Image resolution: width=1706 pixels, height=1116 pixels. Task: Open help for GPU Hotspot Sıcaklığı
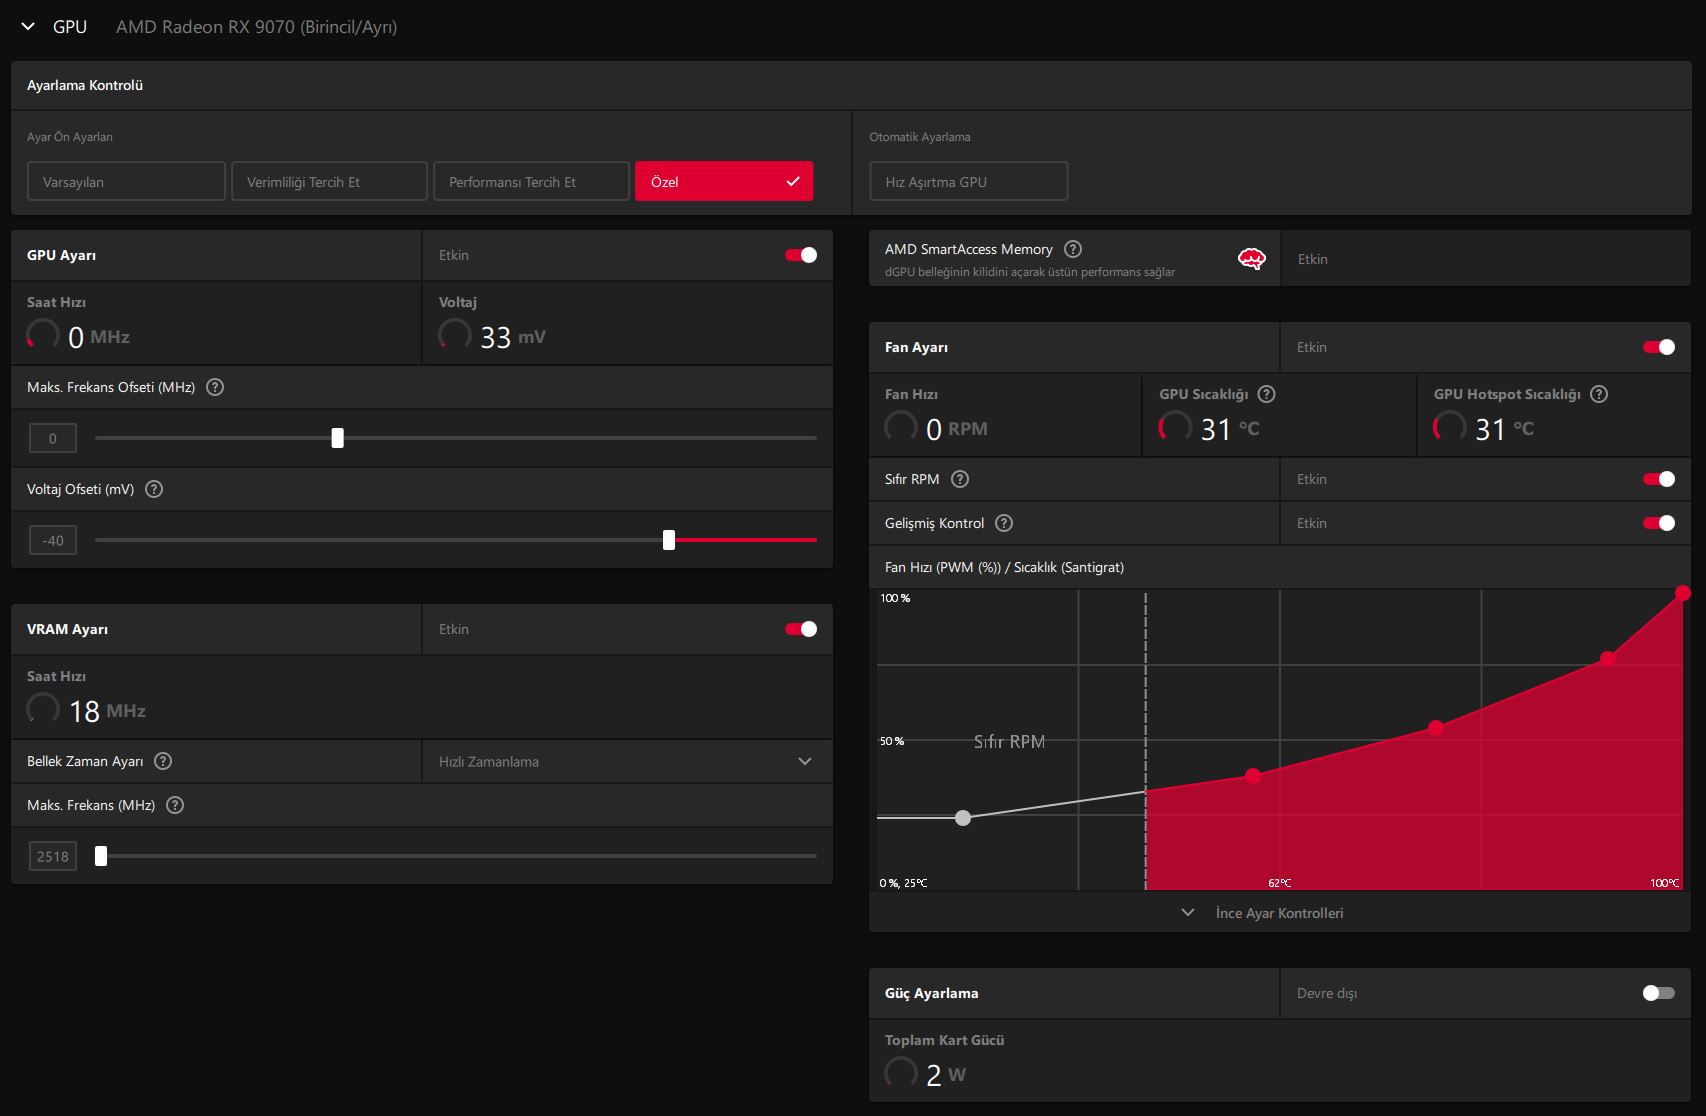(1599, 394)
